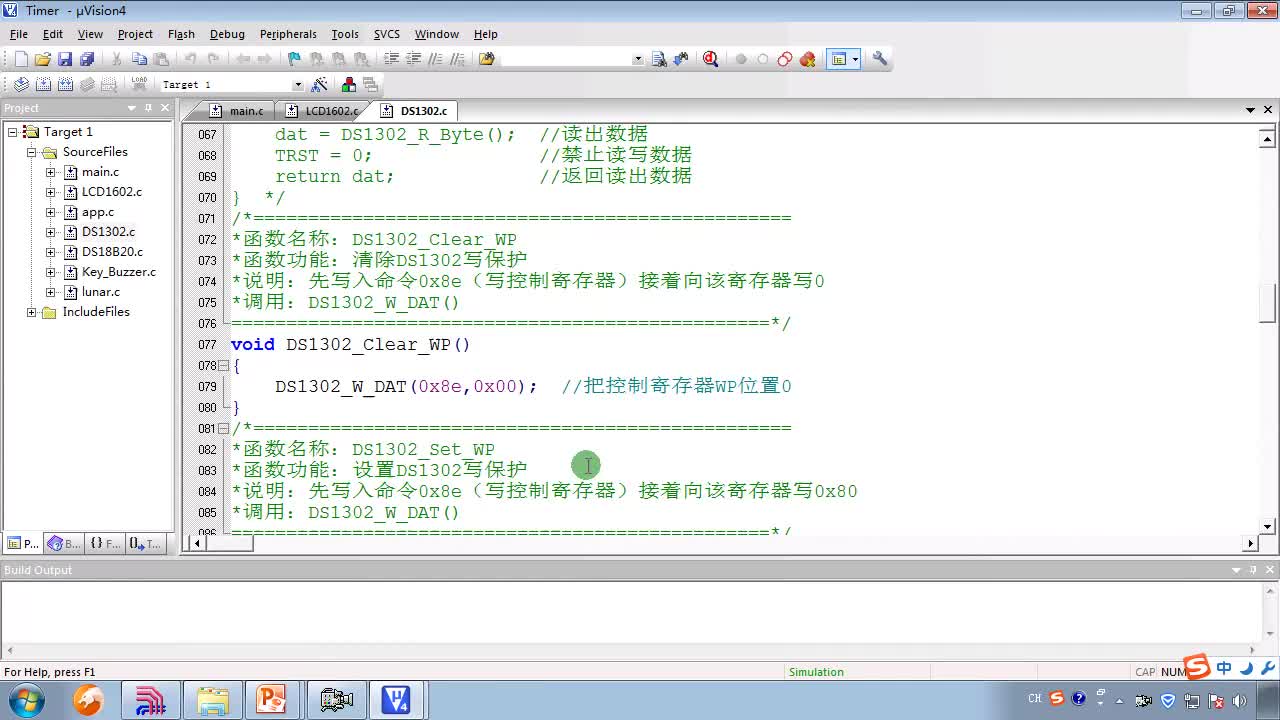
Task: Switch to the main.c editor tab
Action: coord(238,111)
